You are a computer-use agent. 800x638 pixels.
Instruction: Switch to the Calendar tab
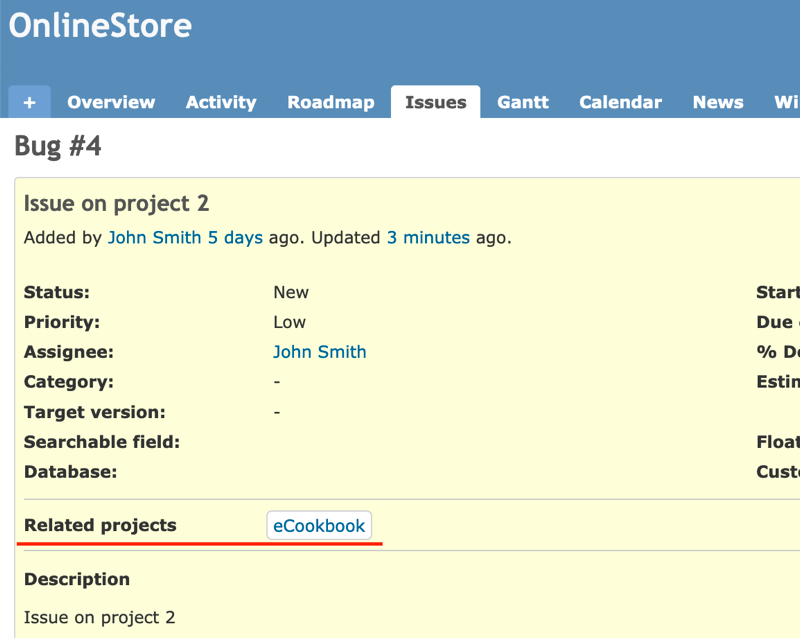620,102
